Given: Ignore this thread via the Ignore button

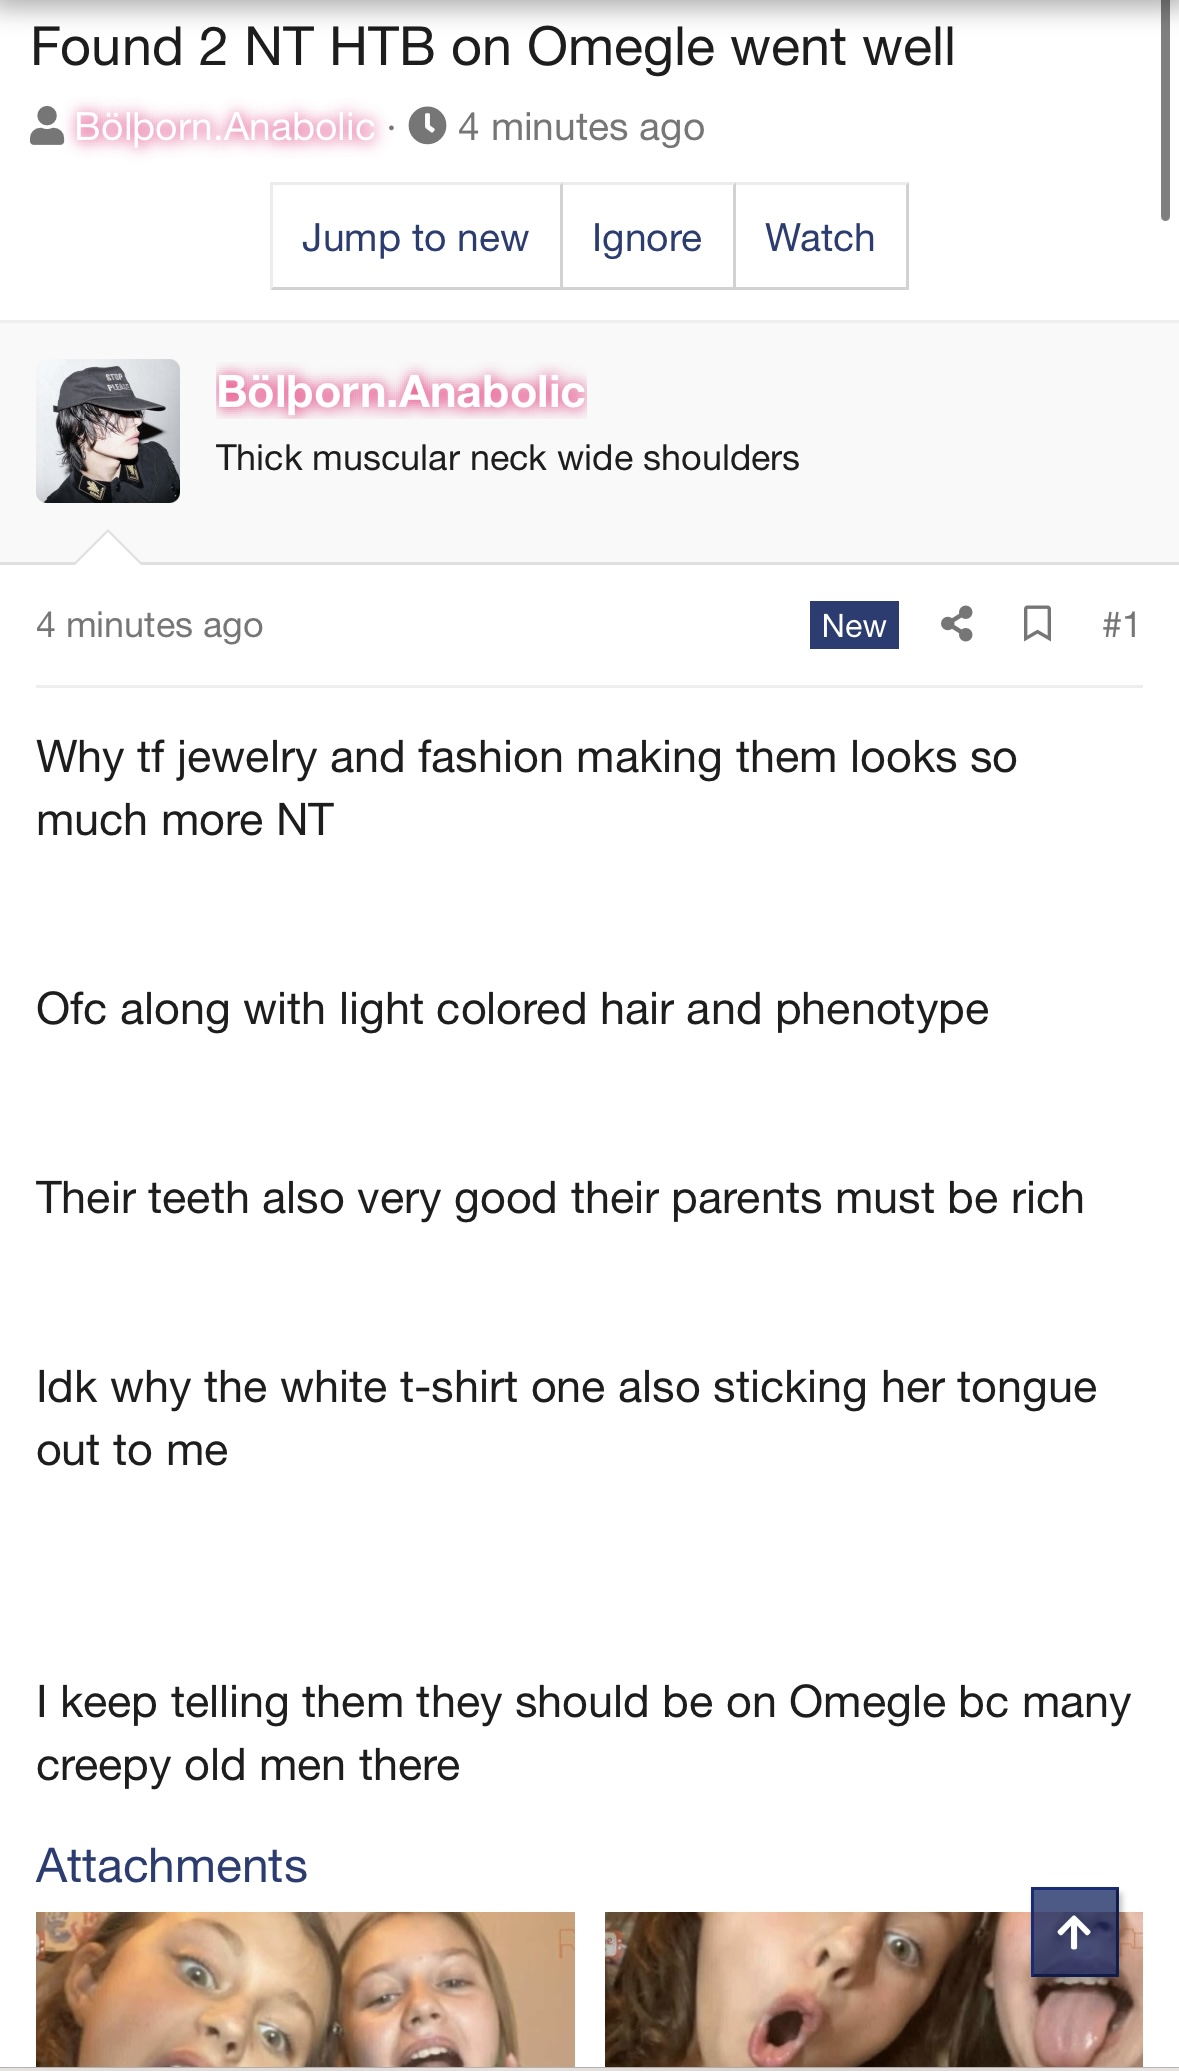Looking at the screenshot, I should pos(647,237).
